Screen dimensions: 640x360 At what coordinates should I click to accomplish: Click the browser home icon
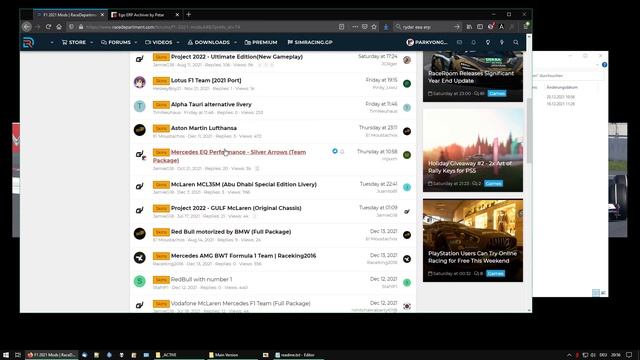[x=59, y=27]
